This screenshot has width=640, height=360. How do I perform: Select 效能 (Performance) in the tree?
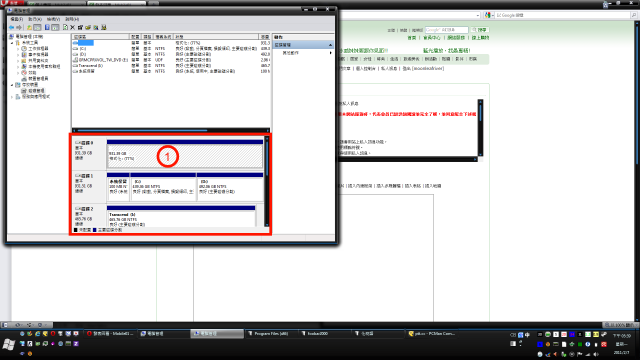[x=32, y=72]
